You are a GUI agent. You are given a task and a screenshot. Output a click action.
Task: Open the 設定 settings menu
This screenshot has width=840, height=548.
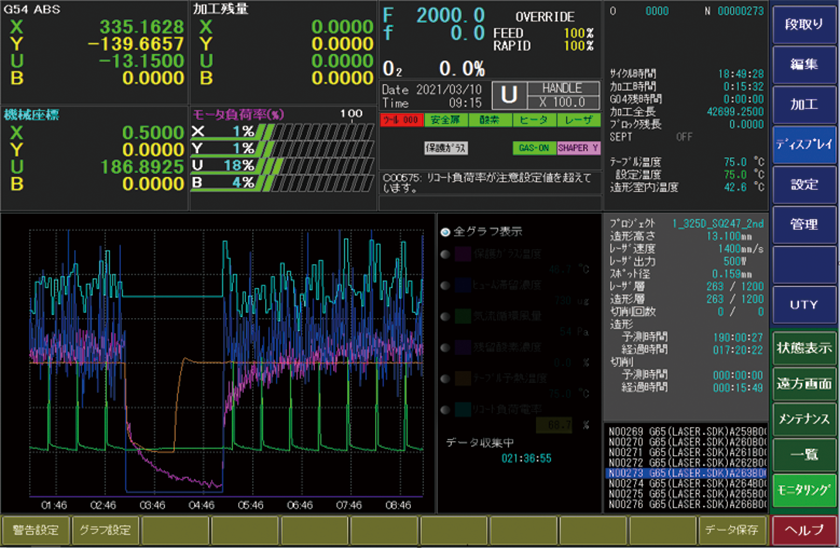coord(804,185)
